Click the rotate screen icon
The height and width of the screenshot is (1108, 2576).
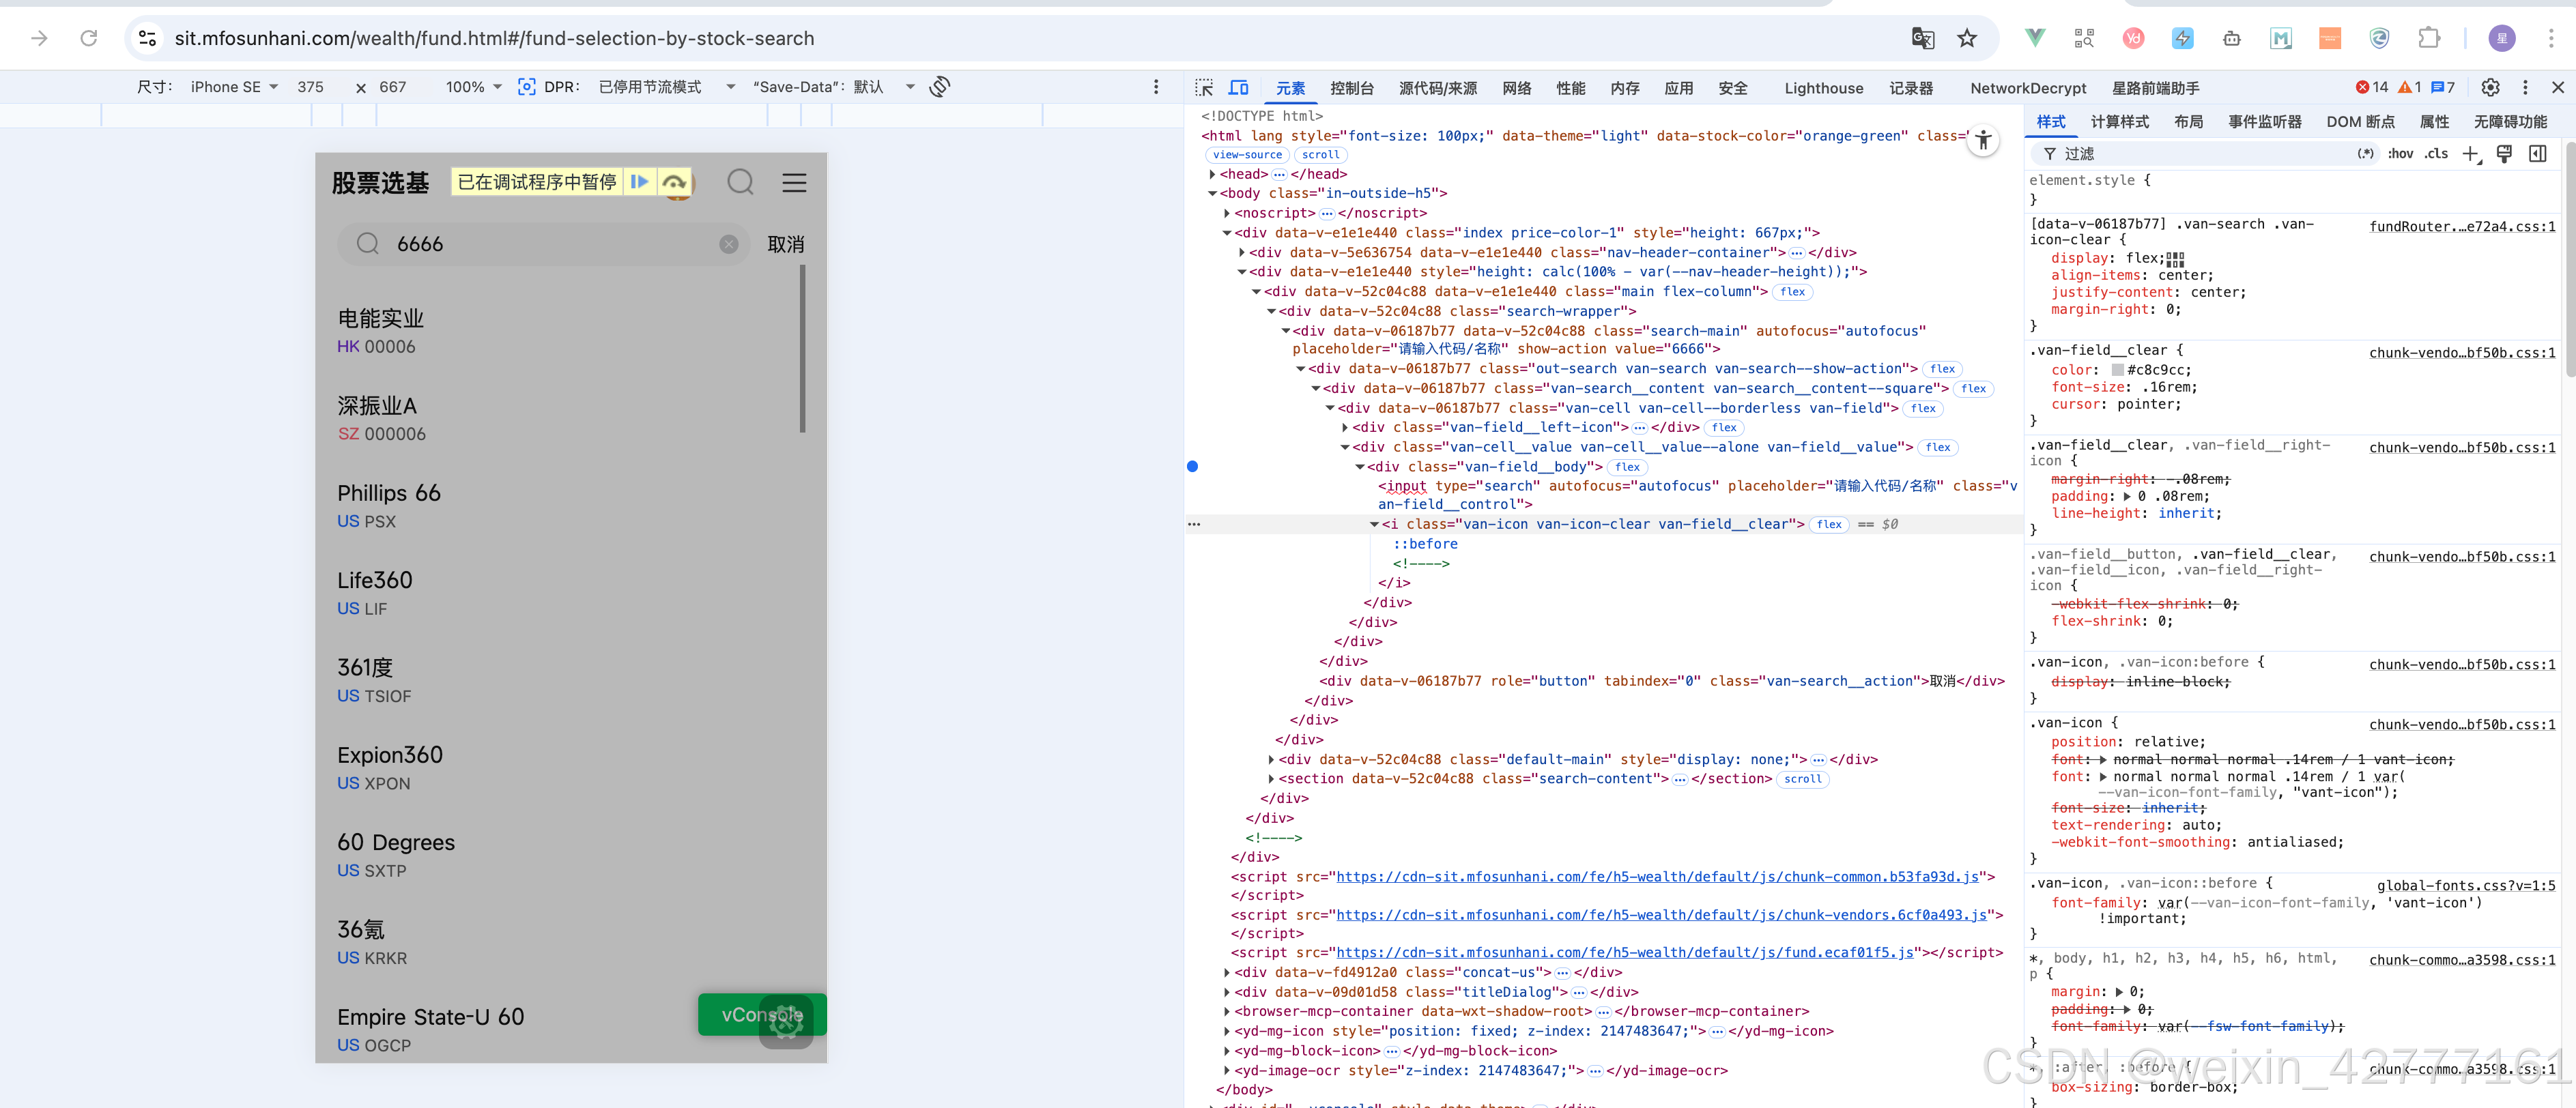point(939,87)
